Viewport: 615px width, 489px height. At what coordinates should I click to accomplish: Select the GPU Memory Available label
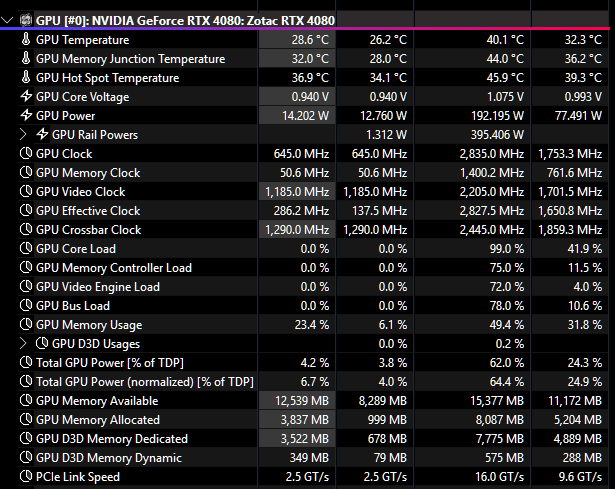pos(97,401)
